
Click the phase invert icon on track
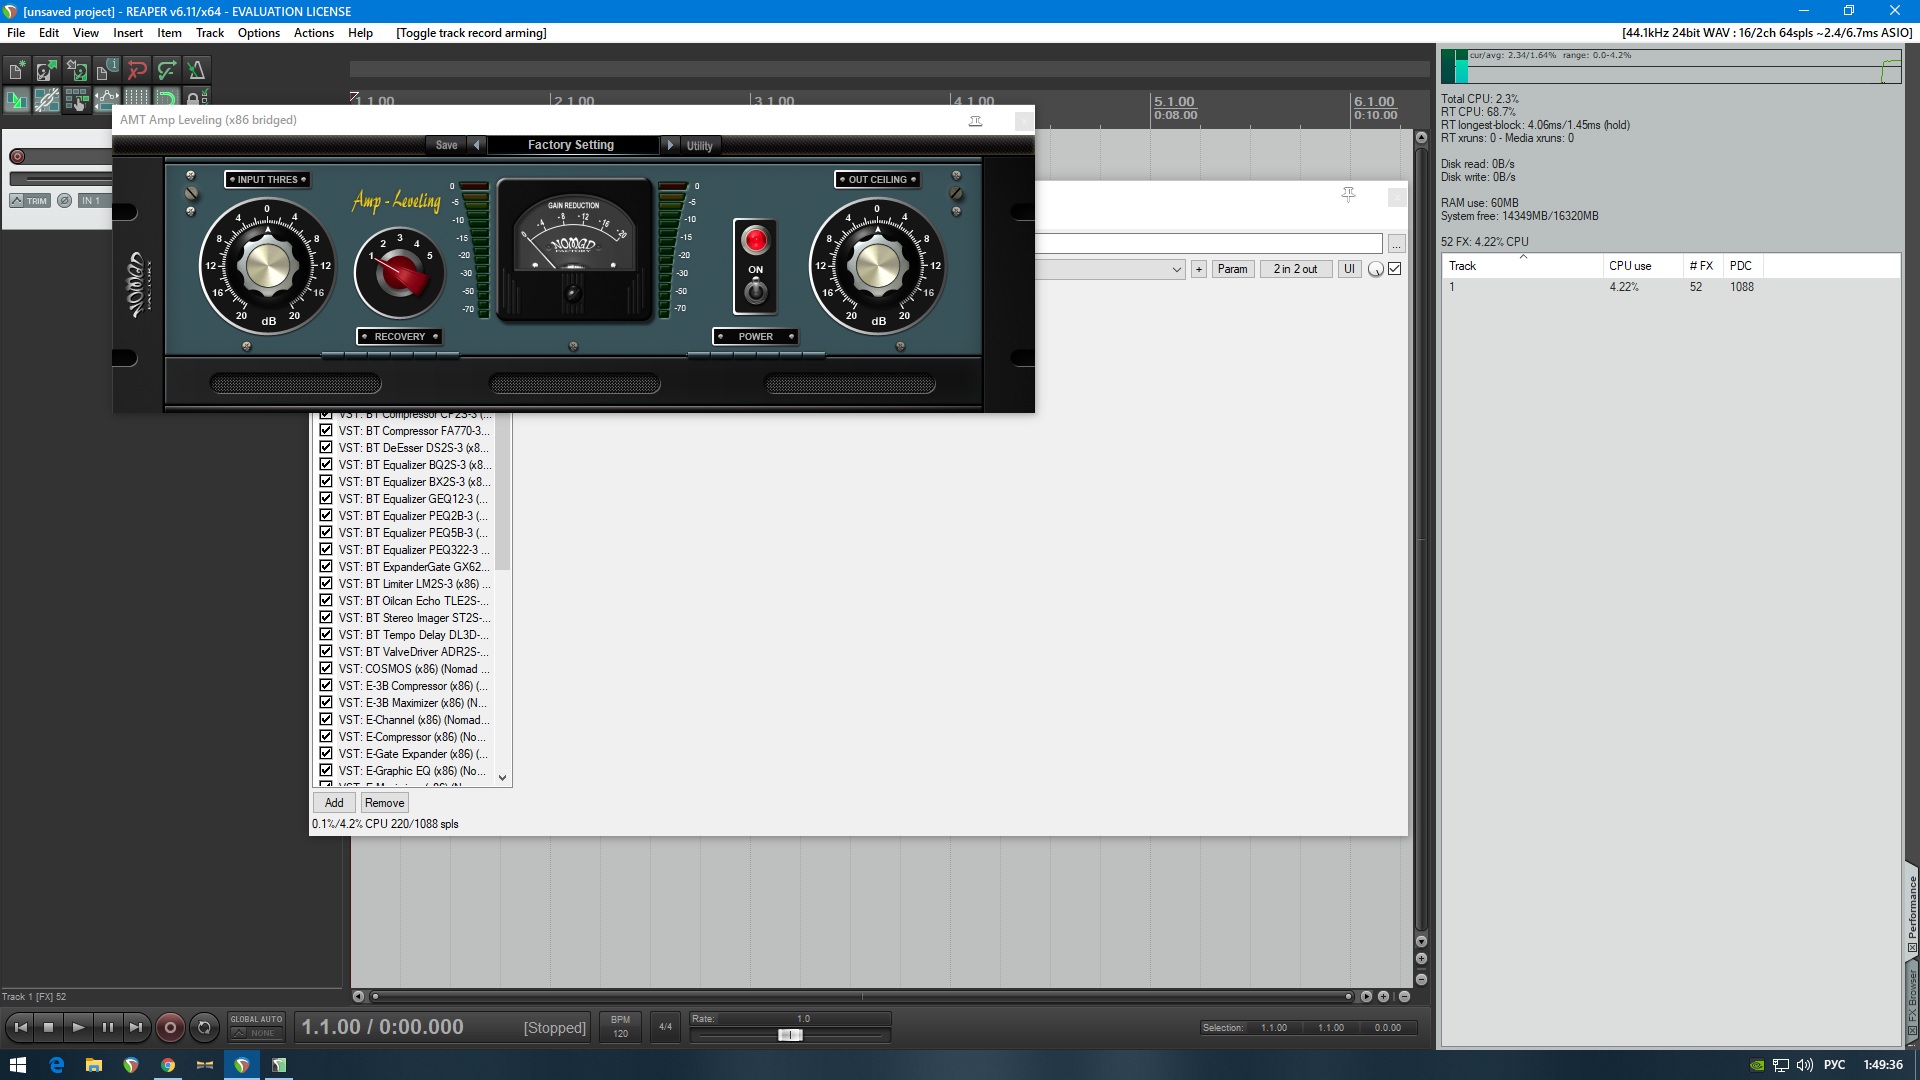[64, 201]
